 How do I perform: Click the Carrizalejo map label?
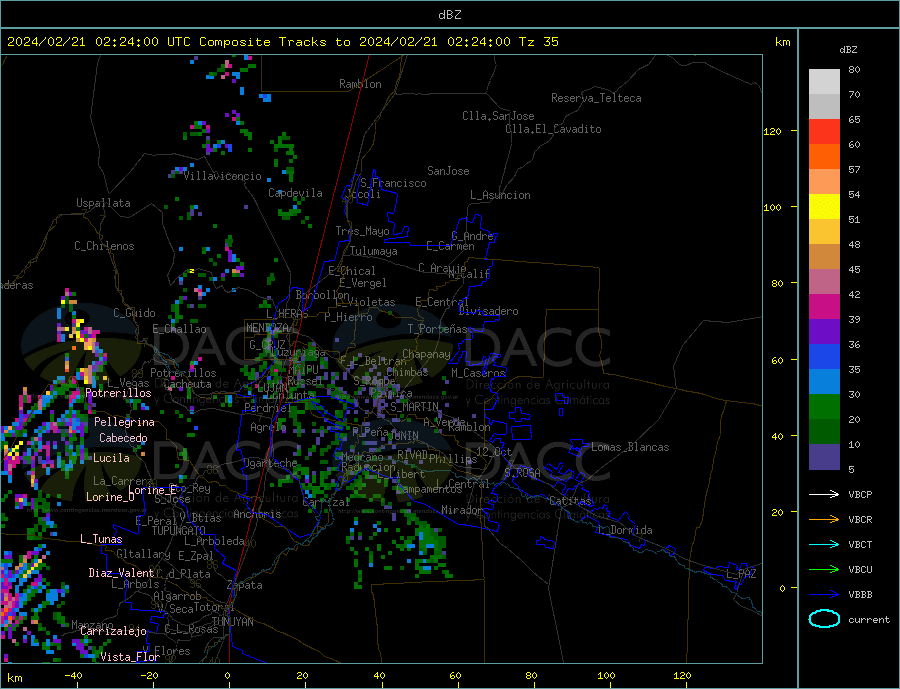(x=113, y=632)
